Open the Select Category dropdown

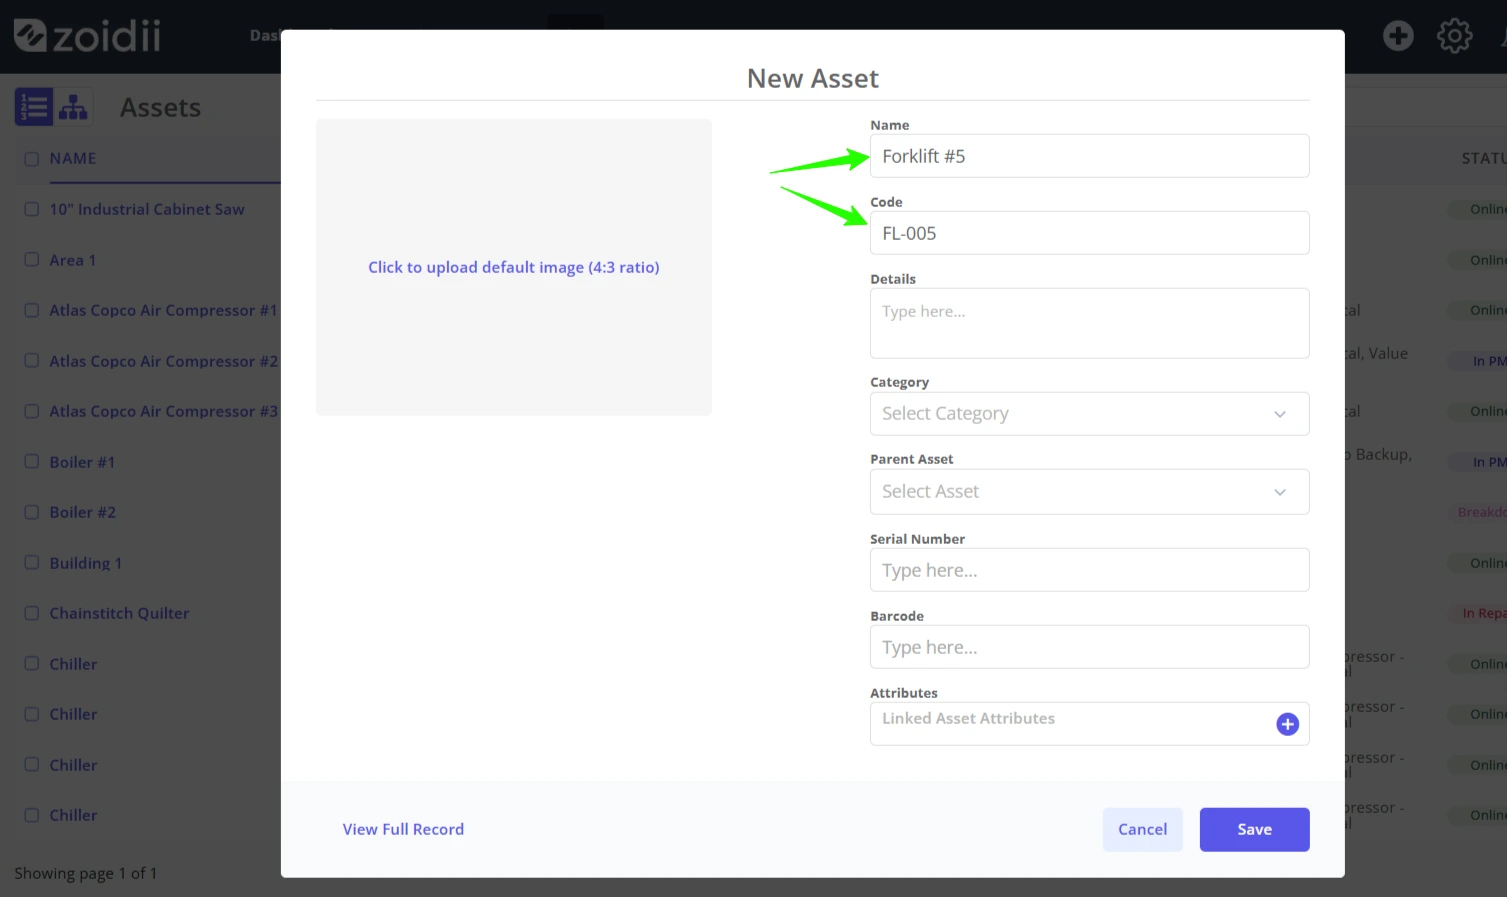[1089, 414]
